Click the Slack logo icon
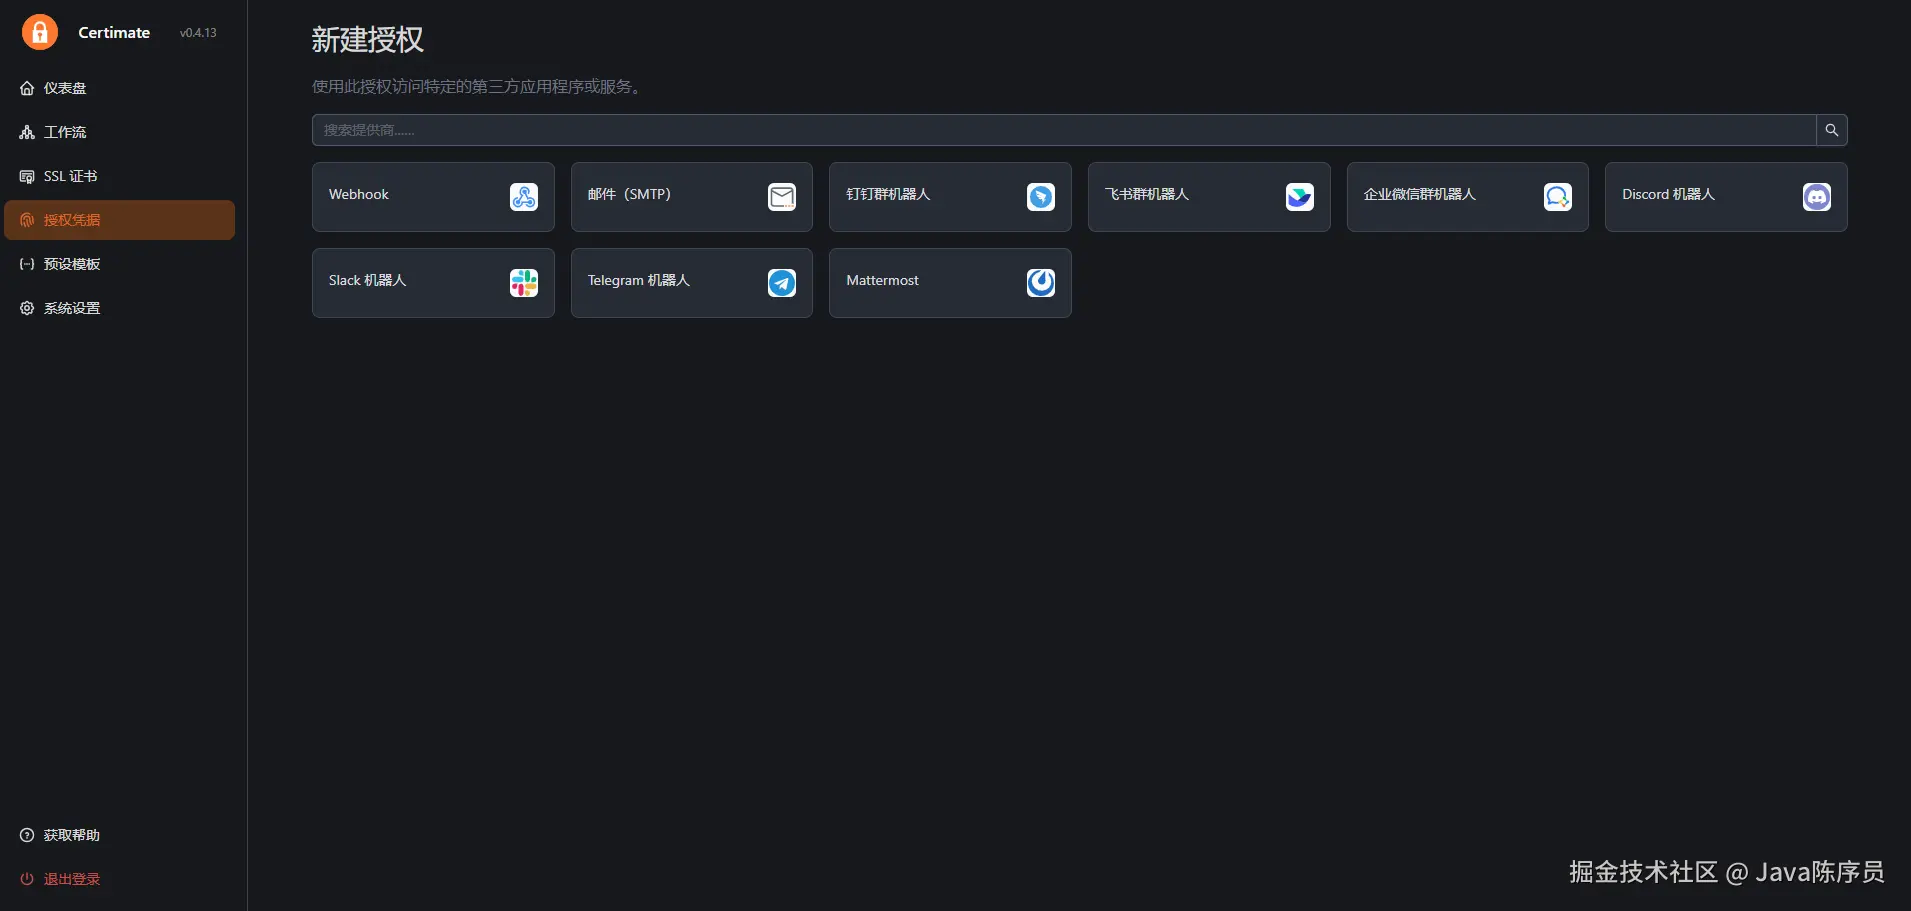This screenshot has height=911, width=1911. pos(524,283)
